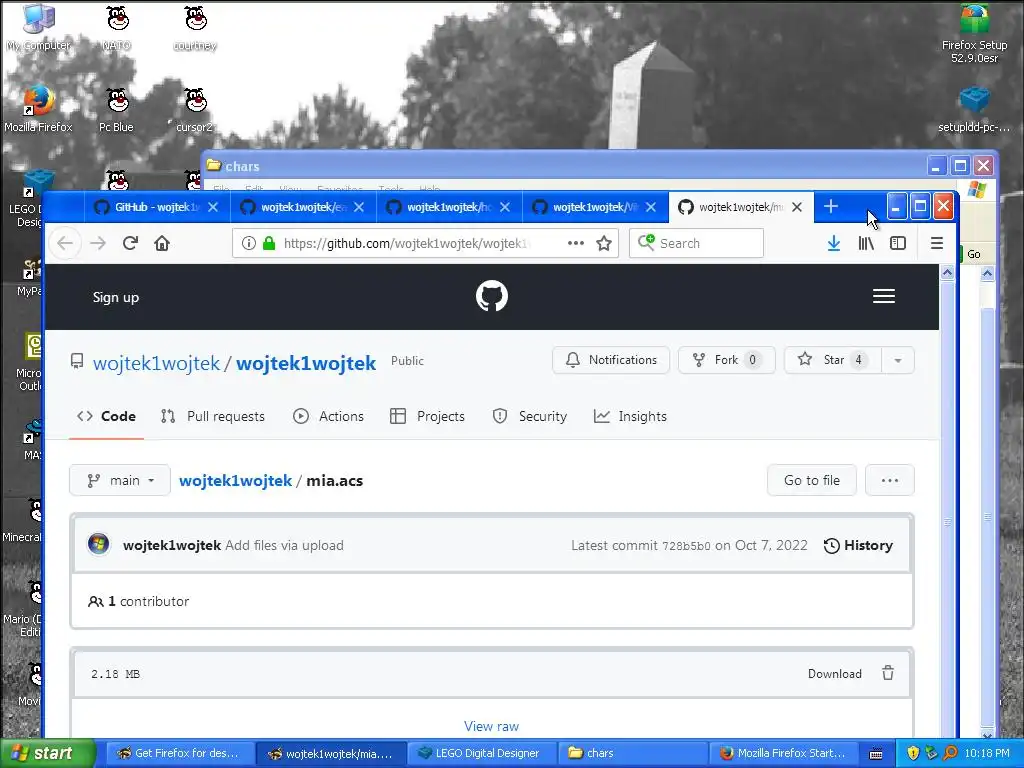Viewport: 1024px width, 768px height.
Task: Open a new Firefox tab
Action: [x=831, y=207]
